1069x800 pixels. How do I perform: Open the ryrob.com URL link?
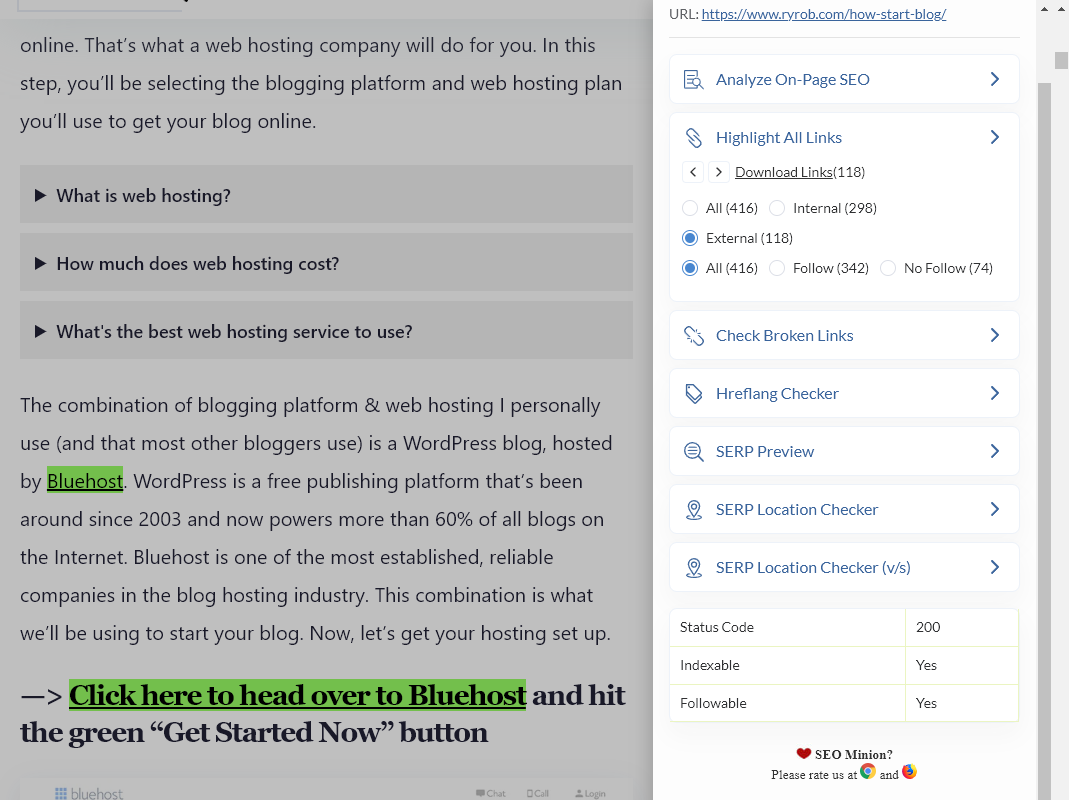click(x=823, y=13)
